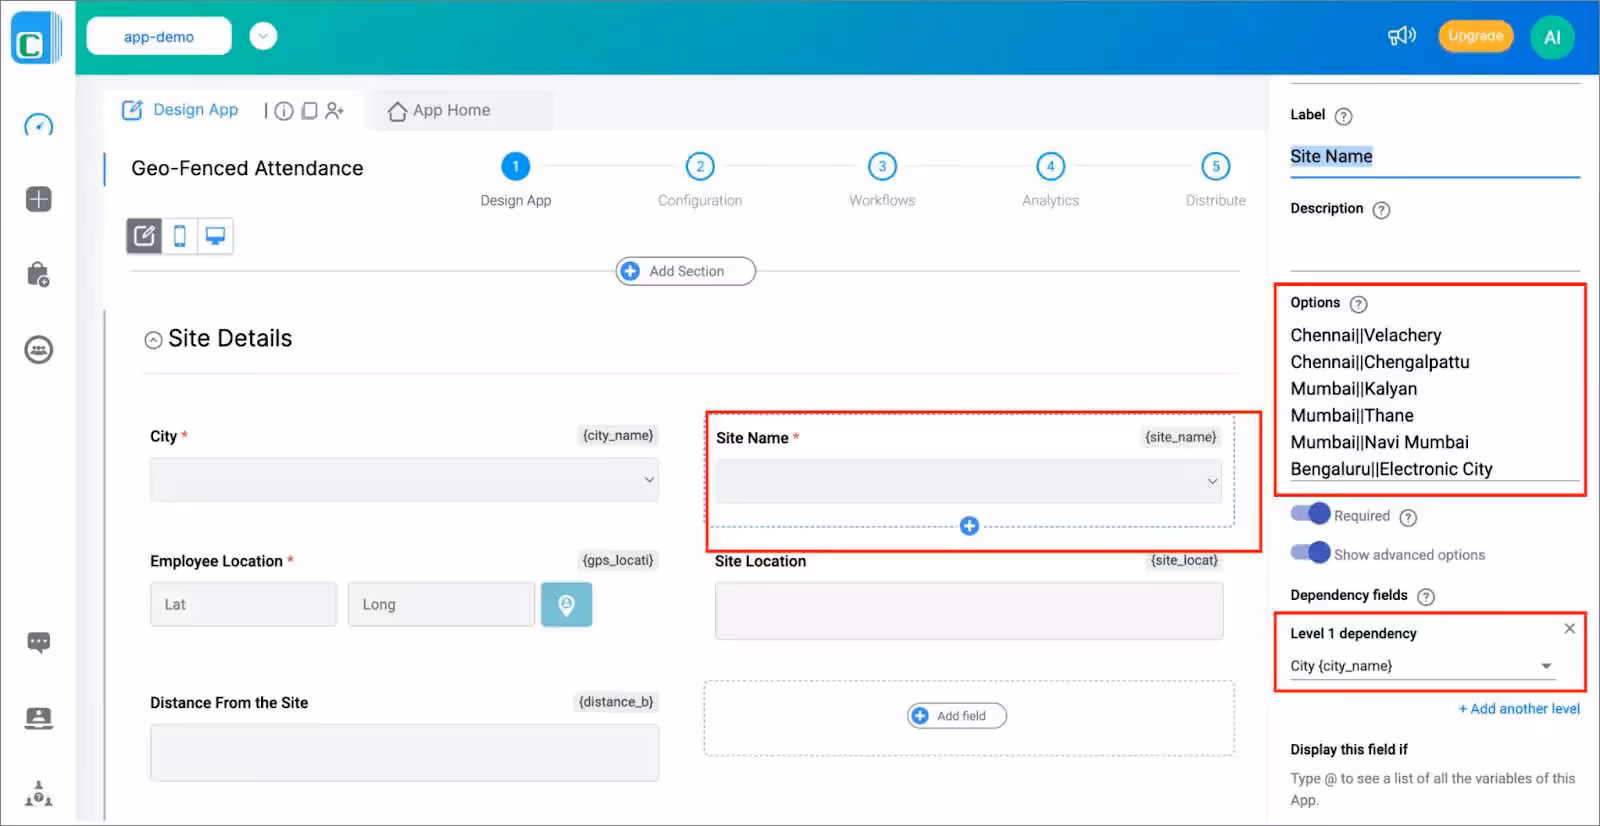Collapse the Site Details section
Viewport: 1600px width, 826px height.
click(x=153, y=340)
